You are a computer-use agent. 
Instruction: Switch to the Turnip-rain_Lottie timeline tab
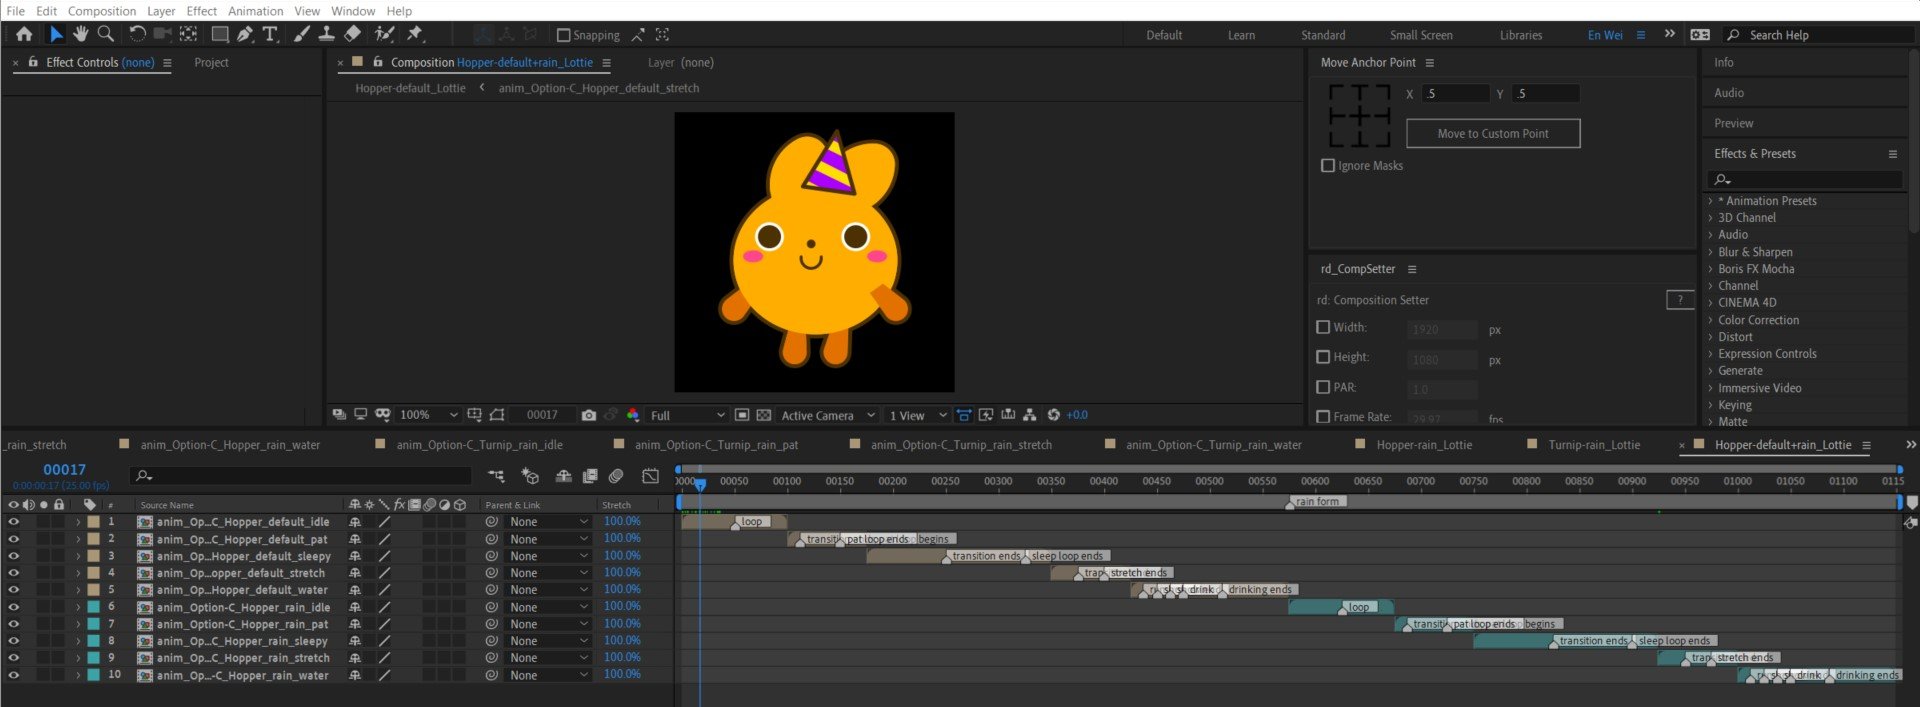pyautogui.click(x=1593, y=445)
